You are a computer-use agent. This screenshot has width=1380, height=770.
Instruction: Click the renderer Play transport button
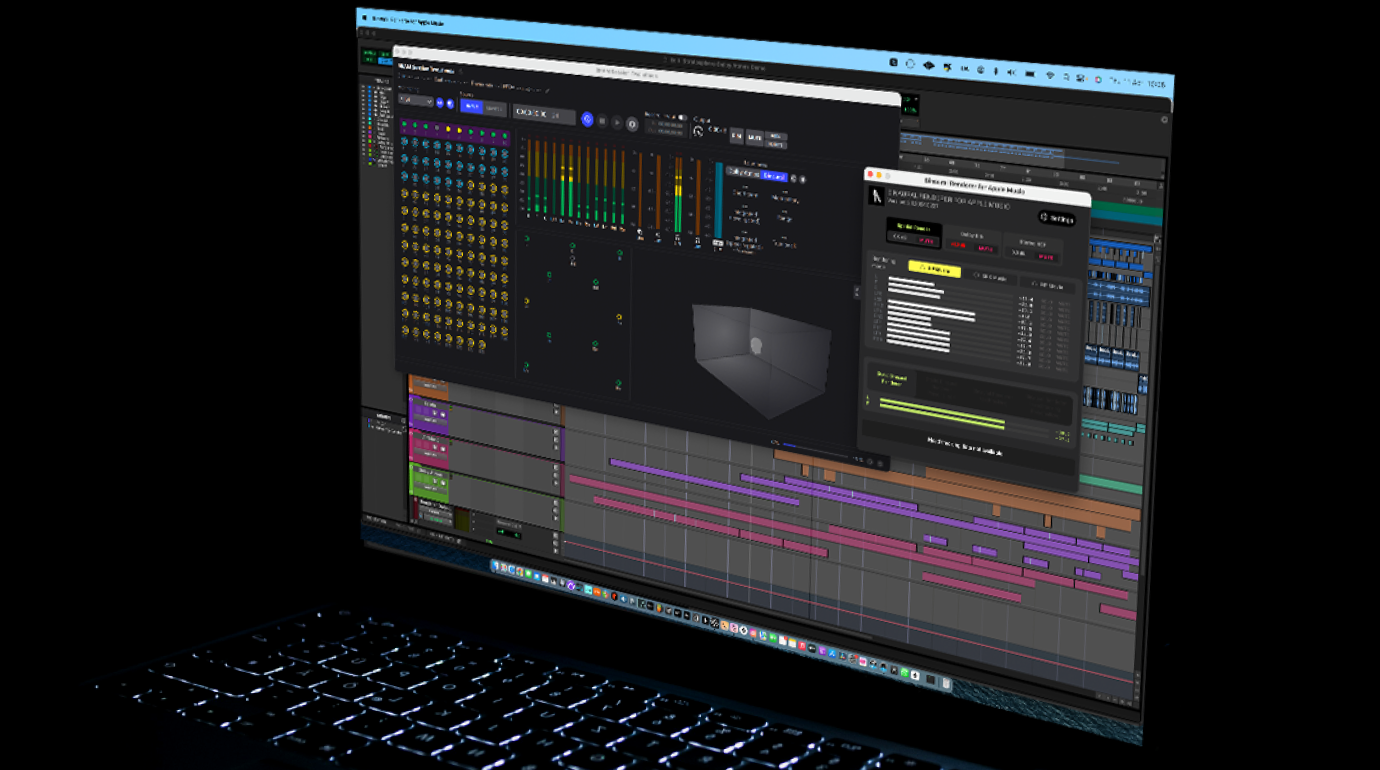pos(617,123)
